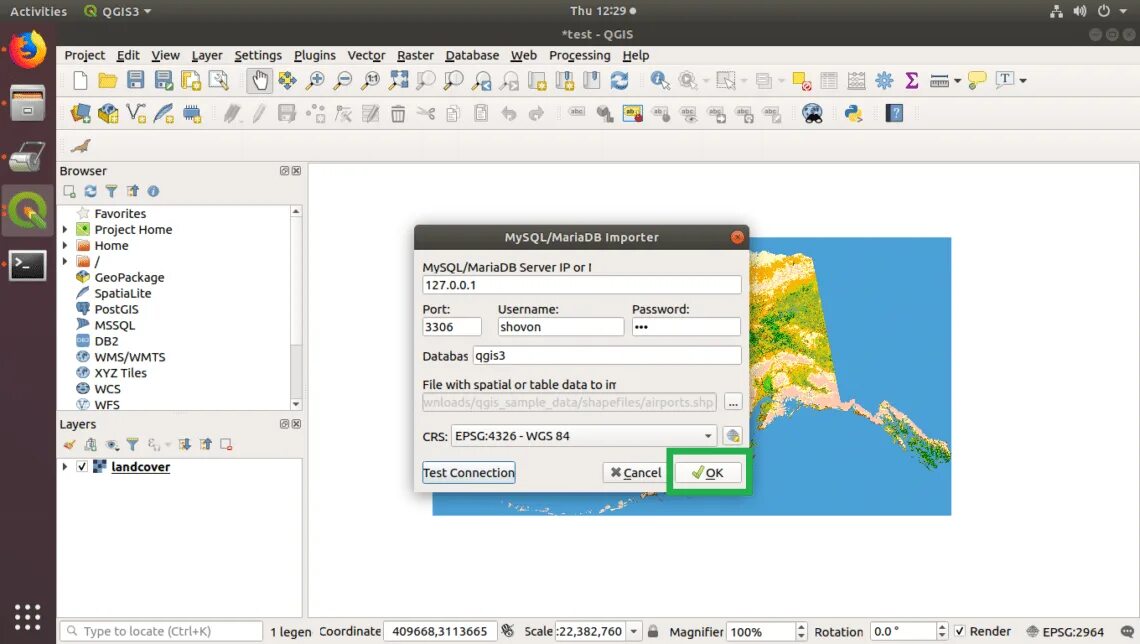Expand root / folder in Browser
Viewport: 1140px width, 644px height.
click(x=65, y=261)
